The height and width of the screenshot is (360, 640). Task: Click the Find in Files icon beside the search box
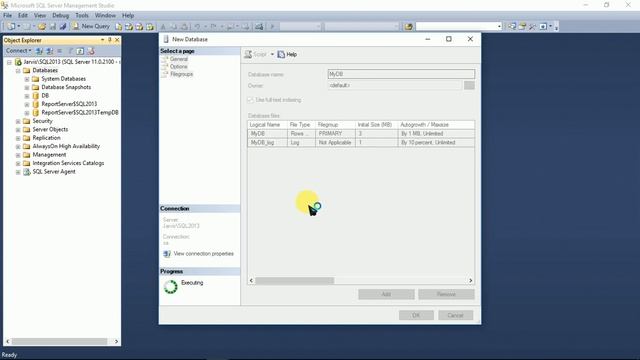[x=409, y=27]
